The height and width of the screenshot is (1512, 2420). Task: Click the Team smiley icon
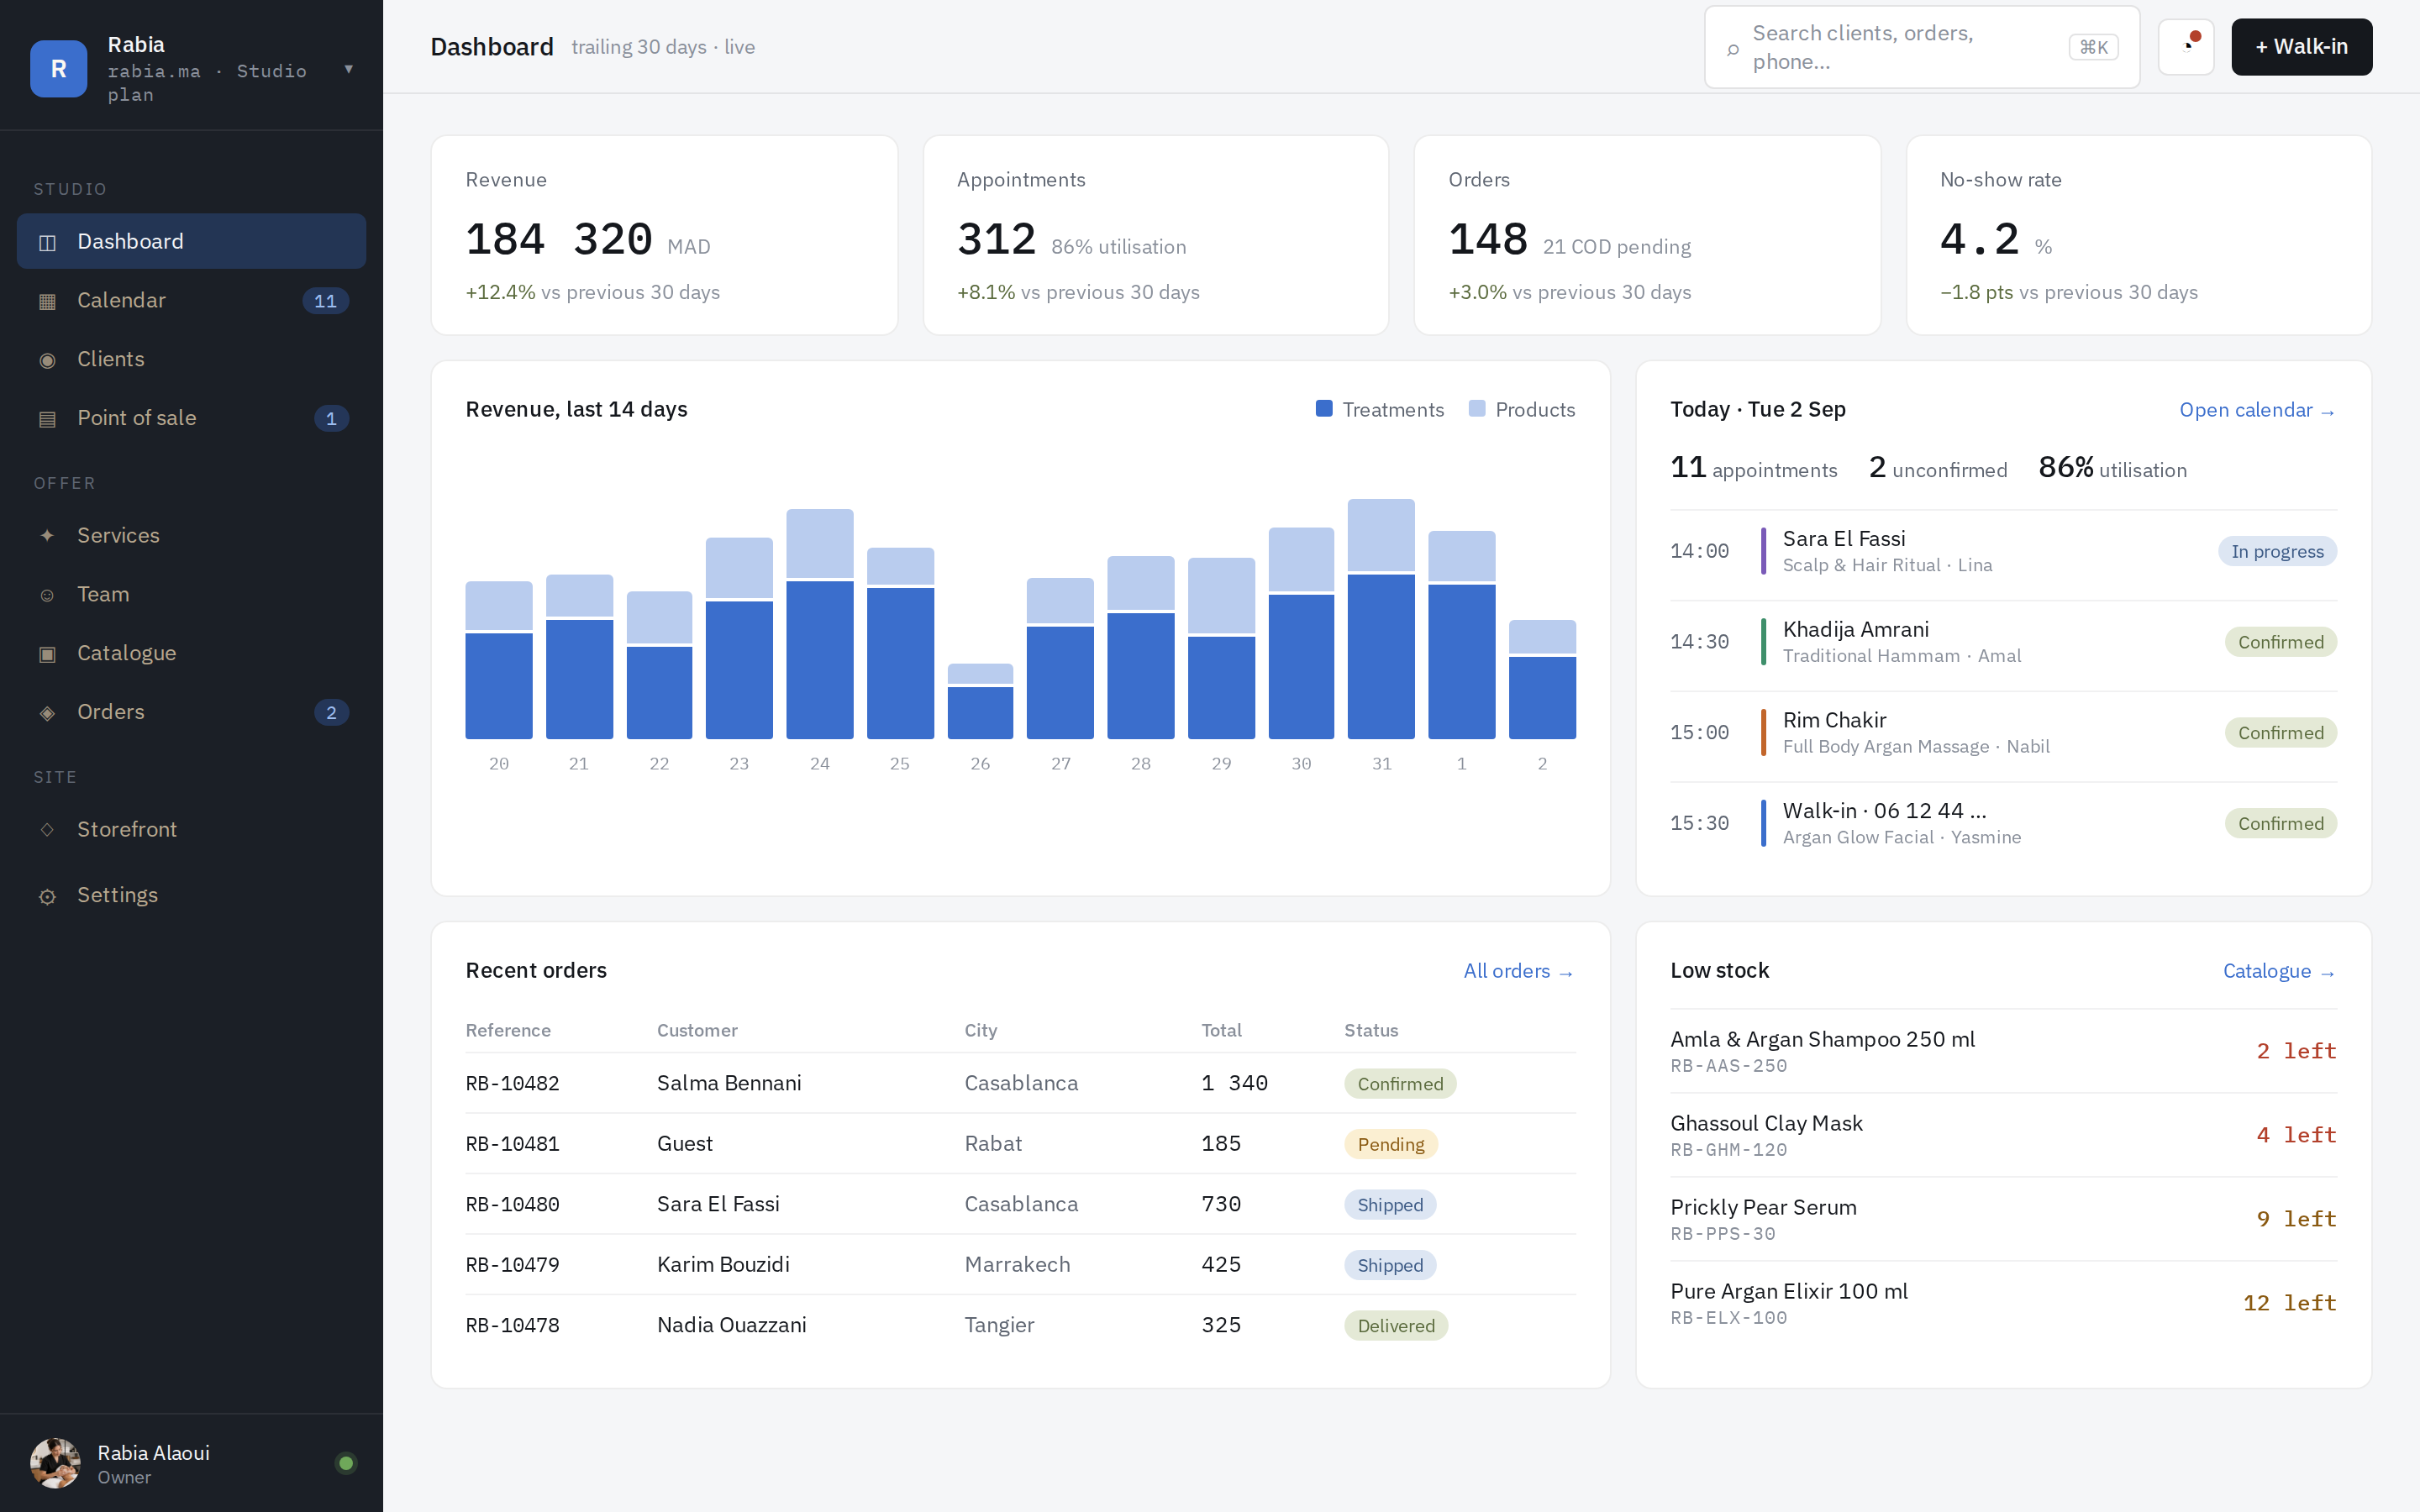pos(47,595)
